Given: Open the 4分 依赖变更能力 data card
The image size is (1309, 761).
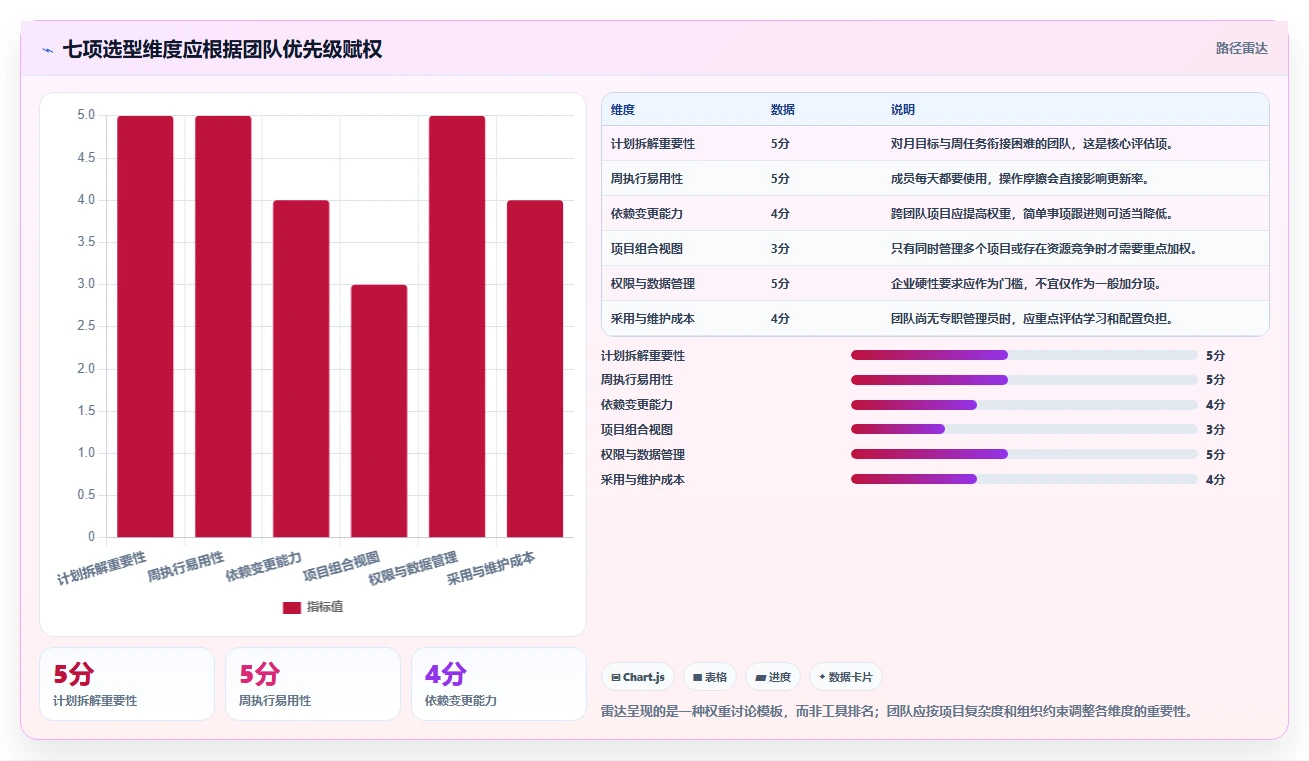Looking at the screenshot, I should 499,684.
